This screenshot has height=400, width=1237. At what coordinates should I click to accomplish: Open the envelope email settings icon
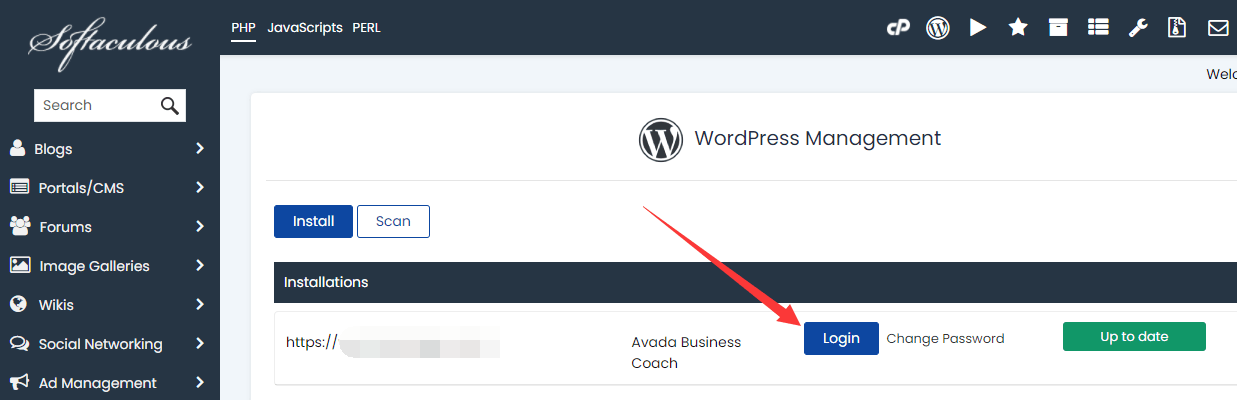point(1218,28)
